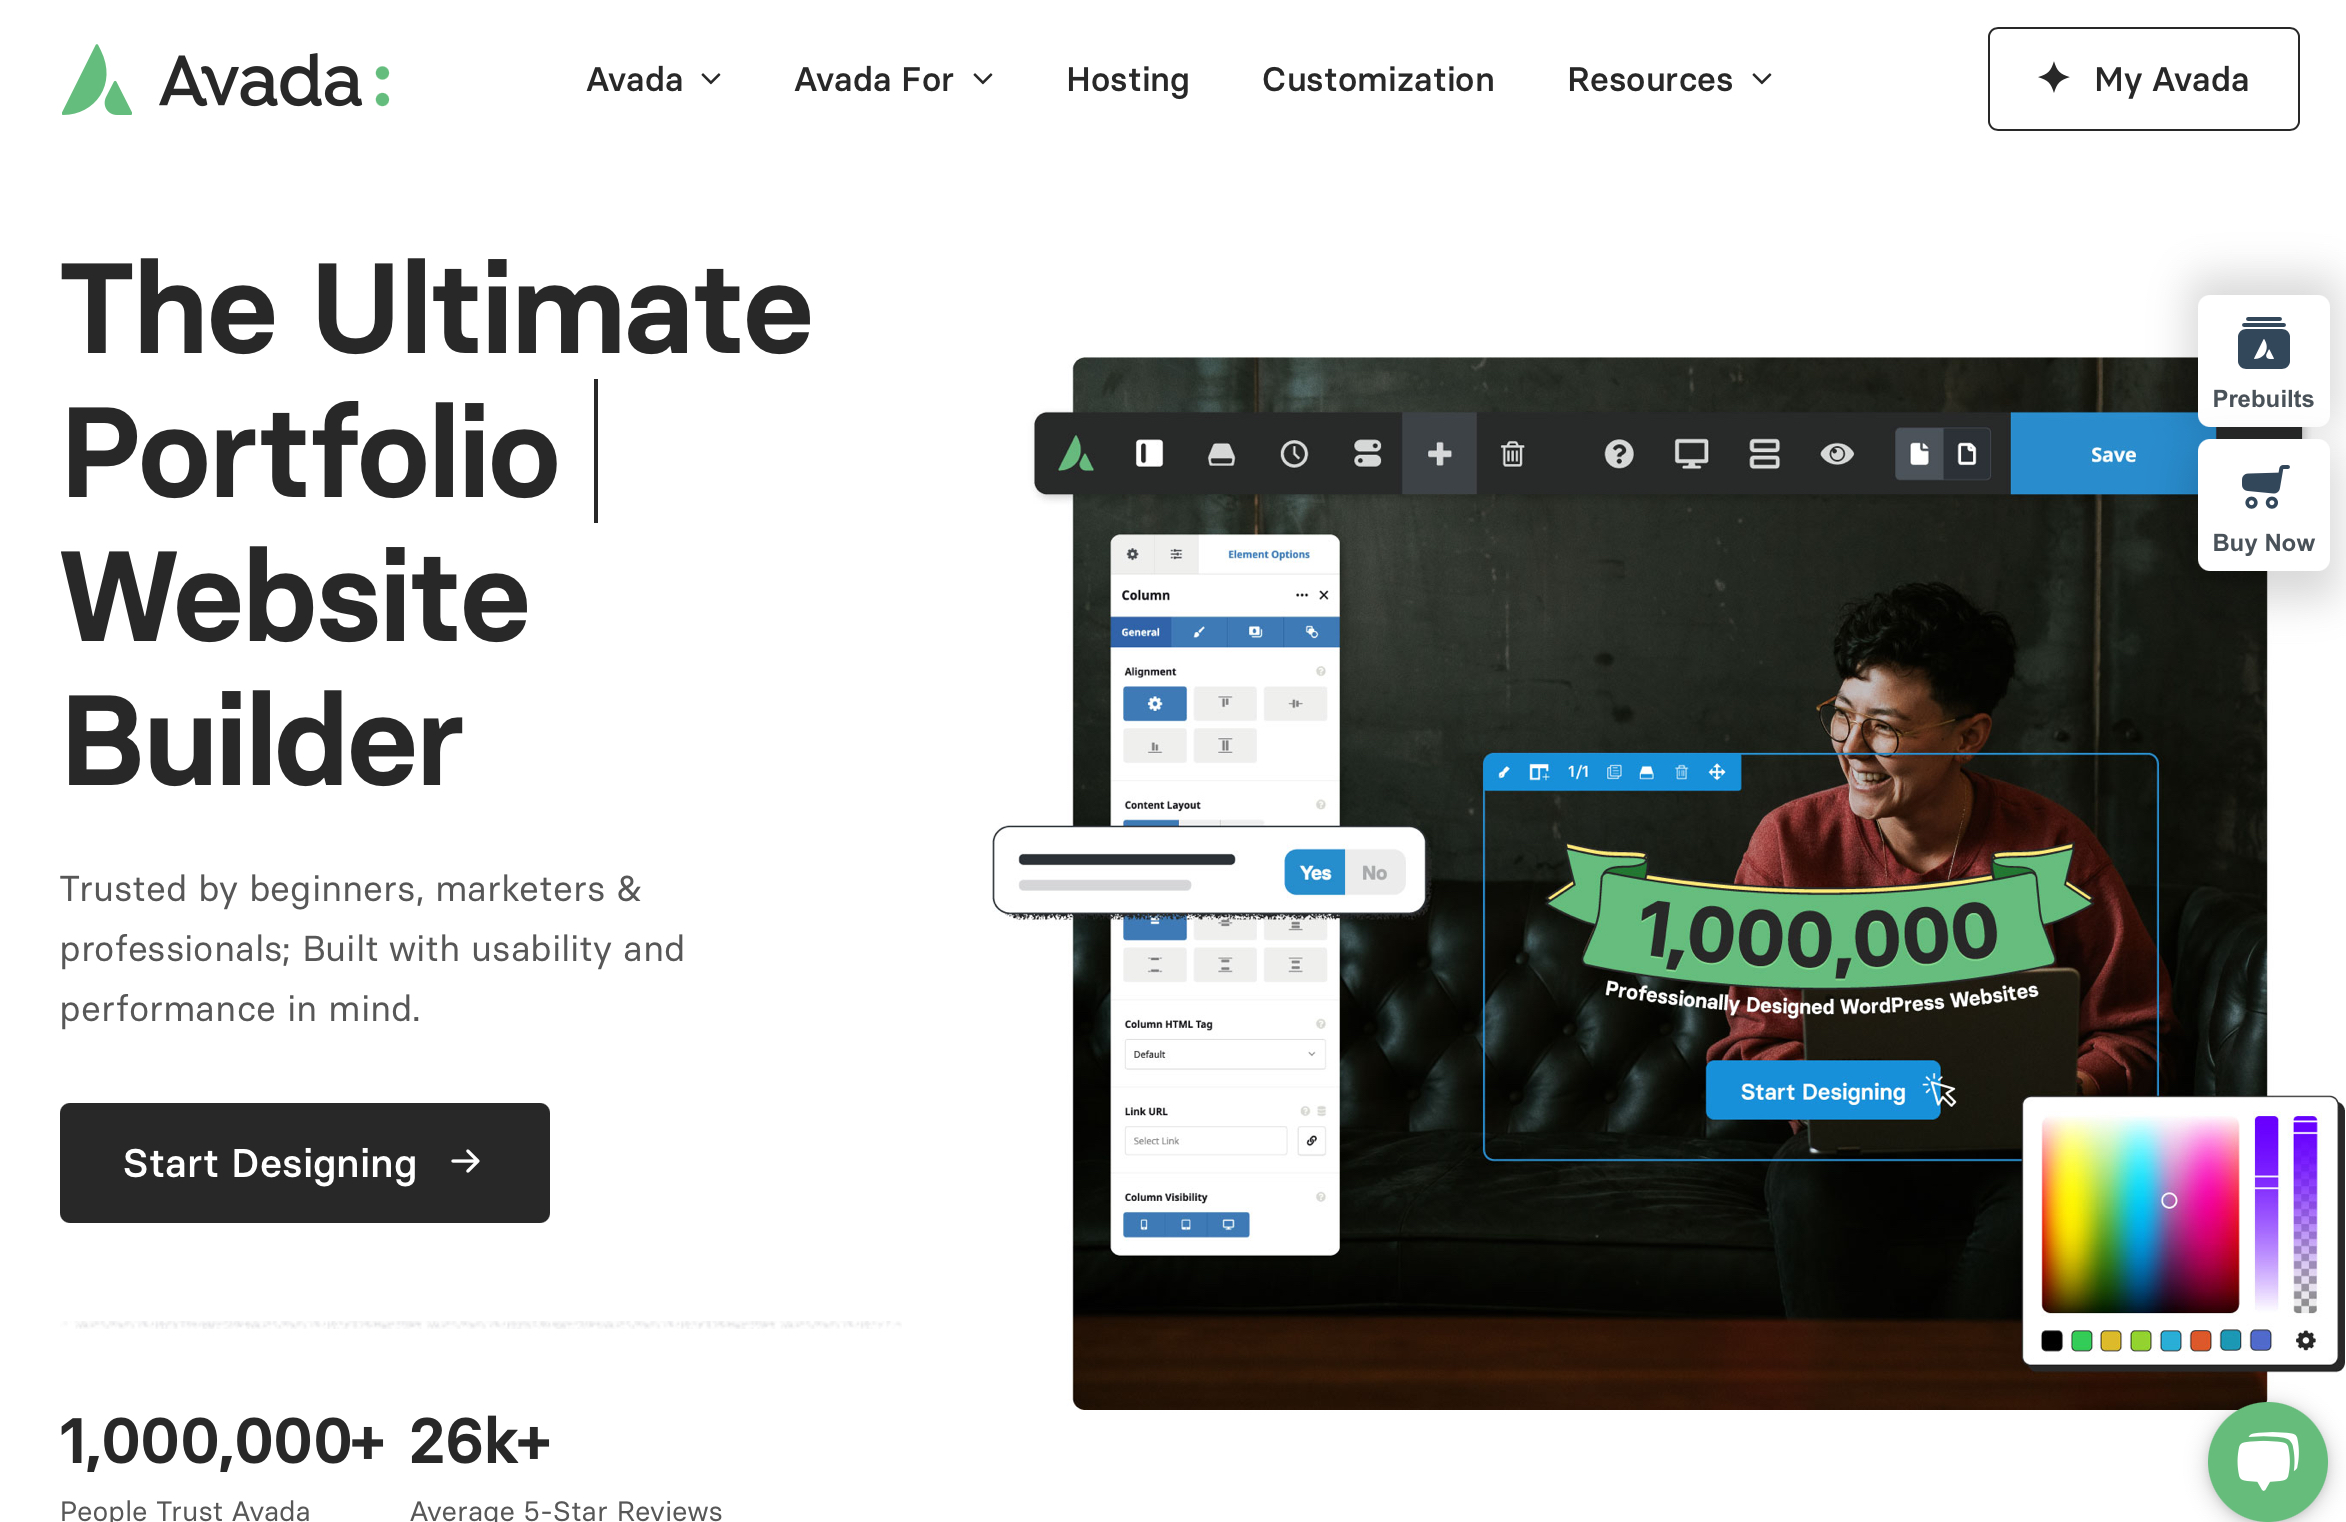Click the close X in Column panel
Screen dimensions: 2346x1522
(1324, 595)
